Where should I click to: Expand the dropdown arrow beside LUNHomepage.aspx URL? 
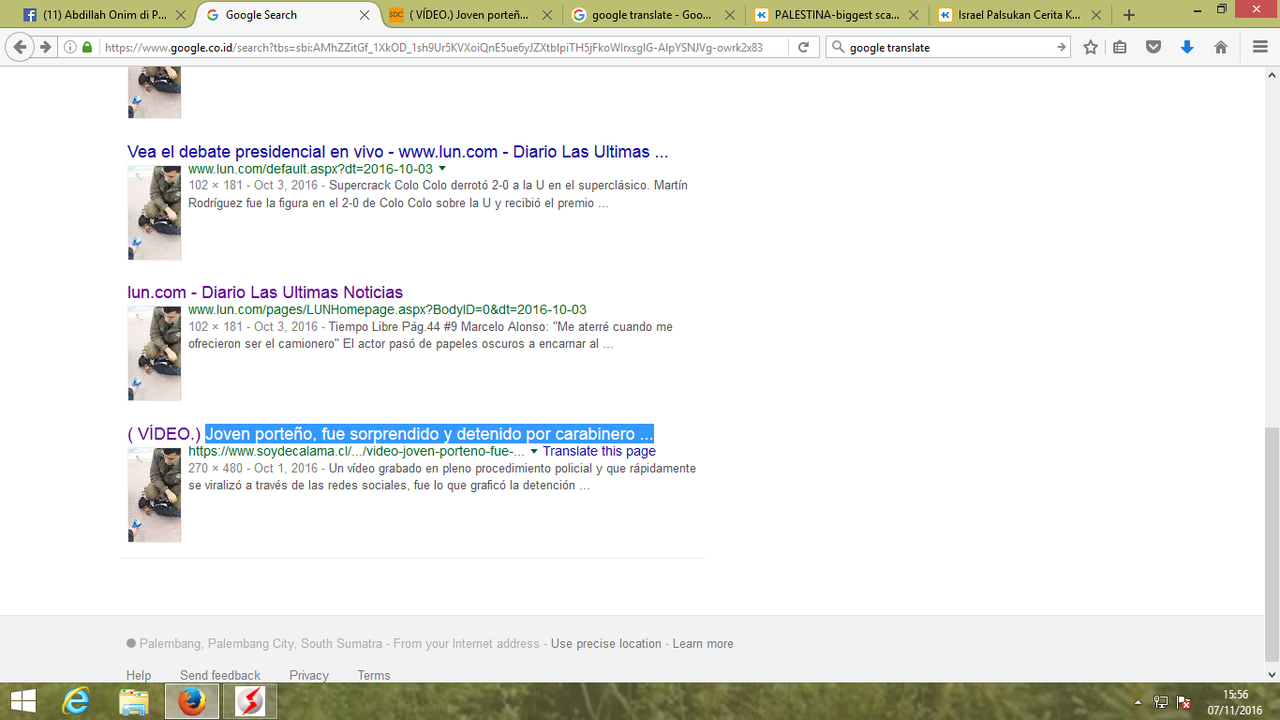pos(596,310)
